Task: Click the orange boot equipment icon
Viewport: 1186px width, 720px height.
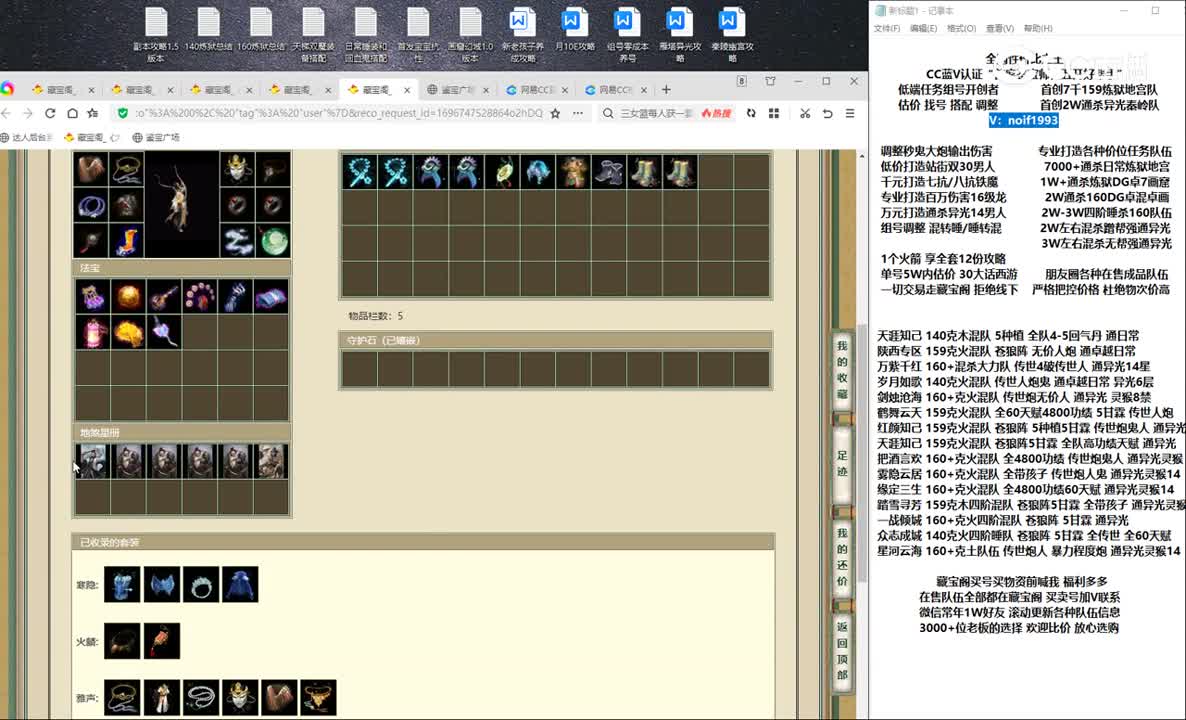Action: click(126, 241)
